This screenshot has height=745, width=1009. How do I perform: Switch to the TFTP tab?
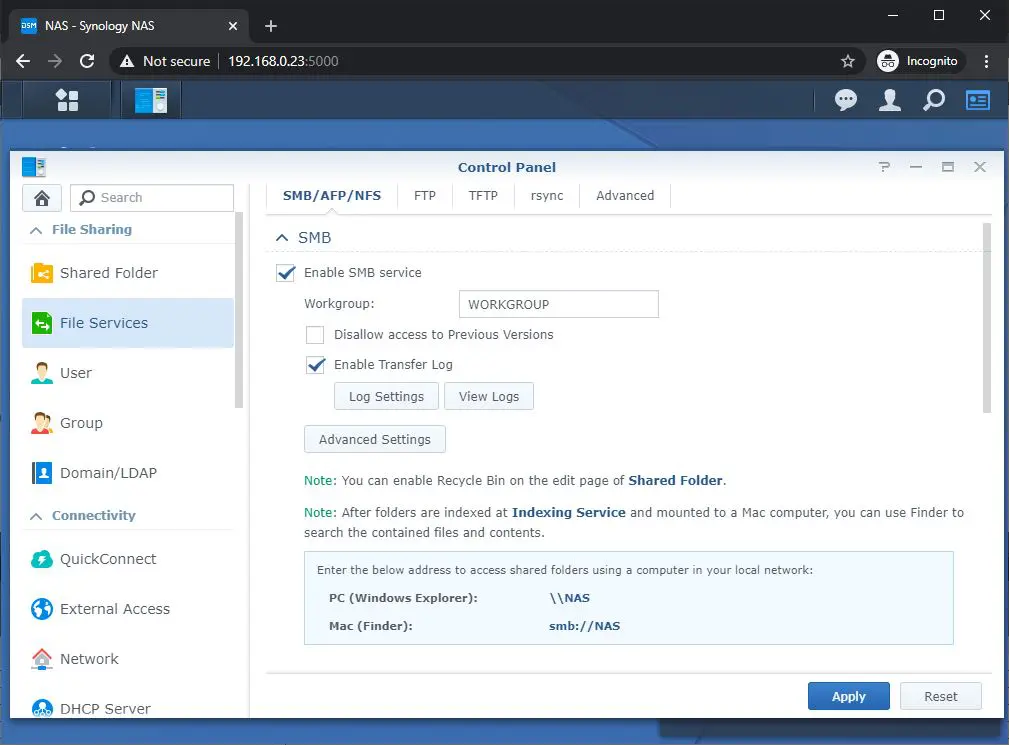click(x=483, y=196)
